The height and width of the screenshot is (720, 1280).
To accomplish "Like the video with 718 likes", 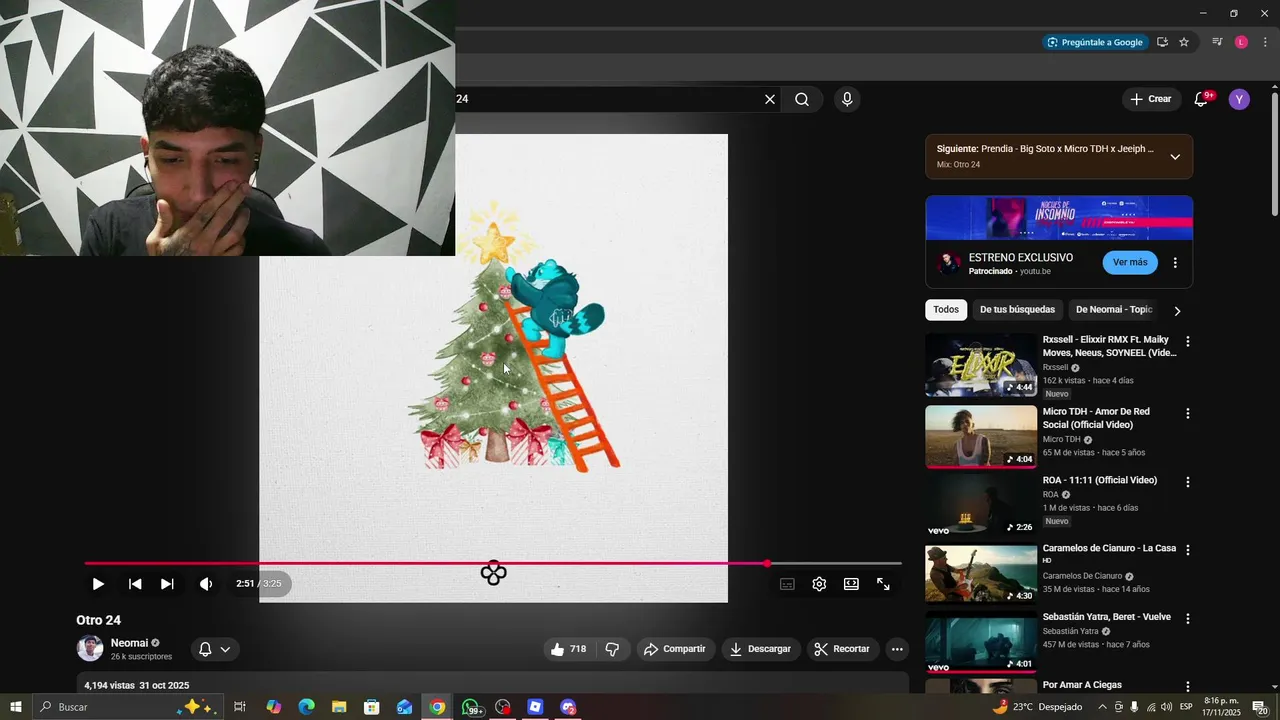I will 568,649.
